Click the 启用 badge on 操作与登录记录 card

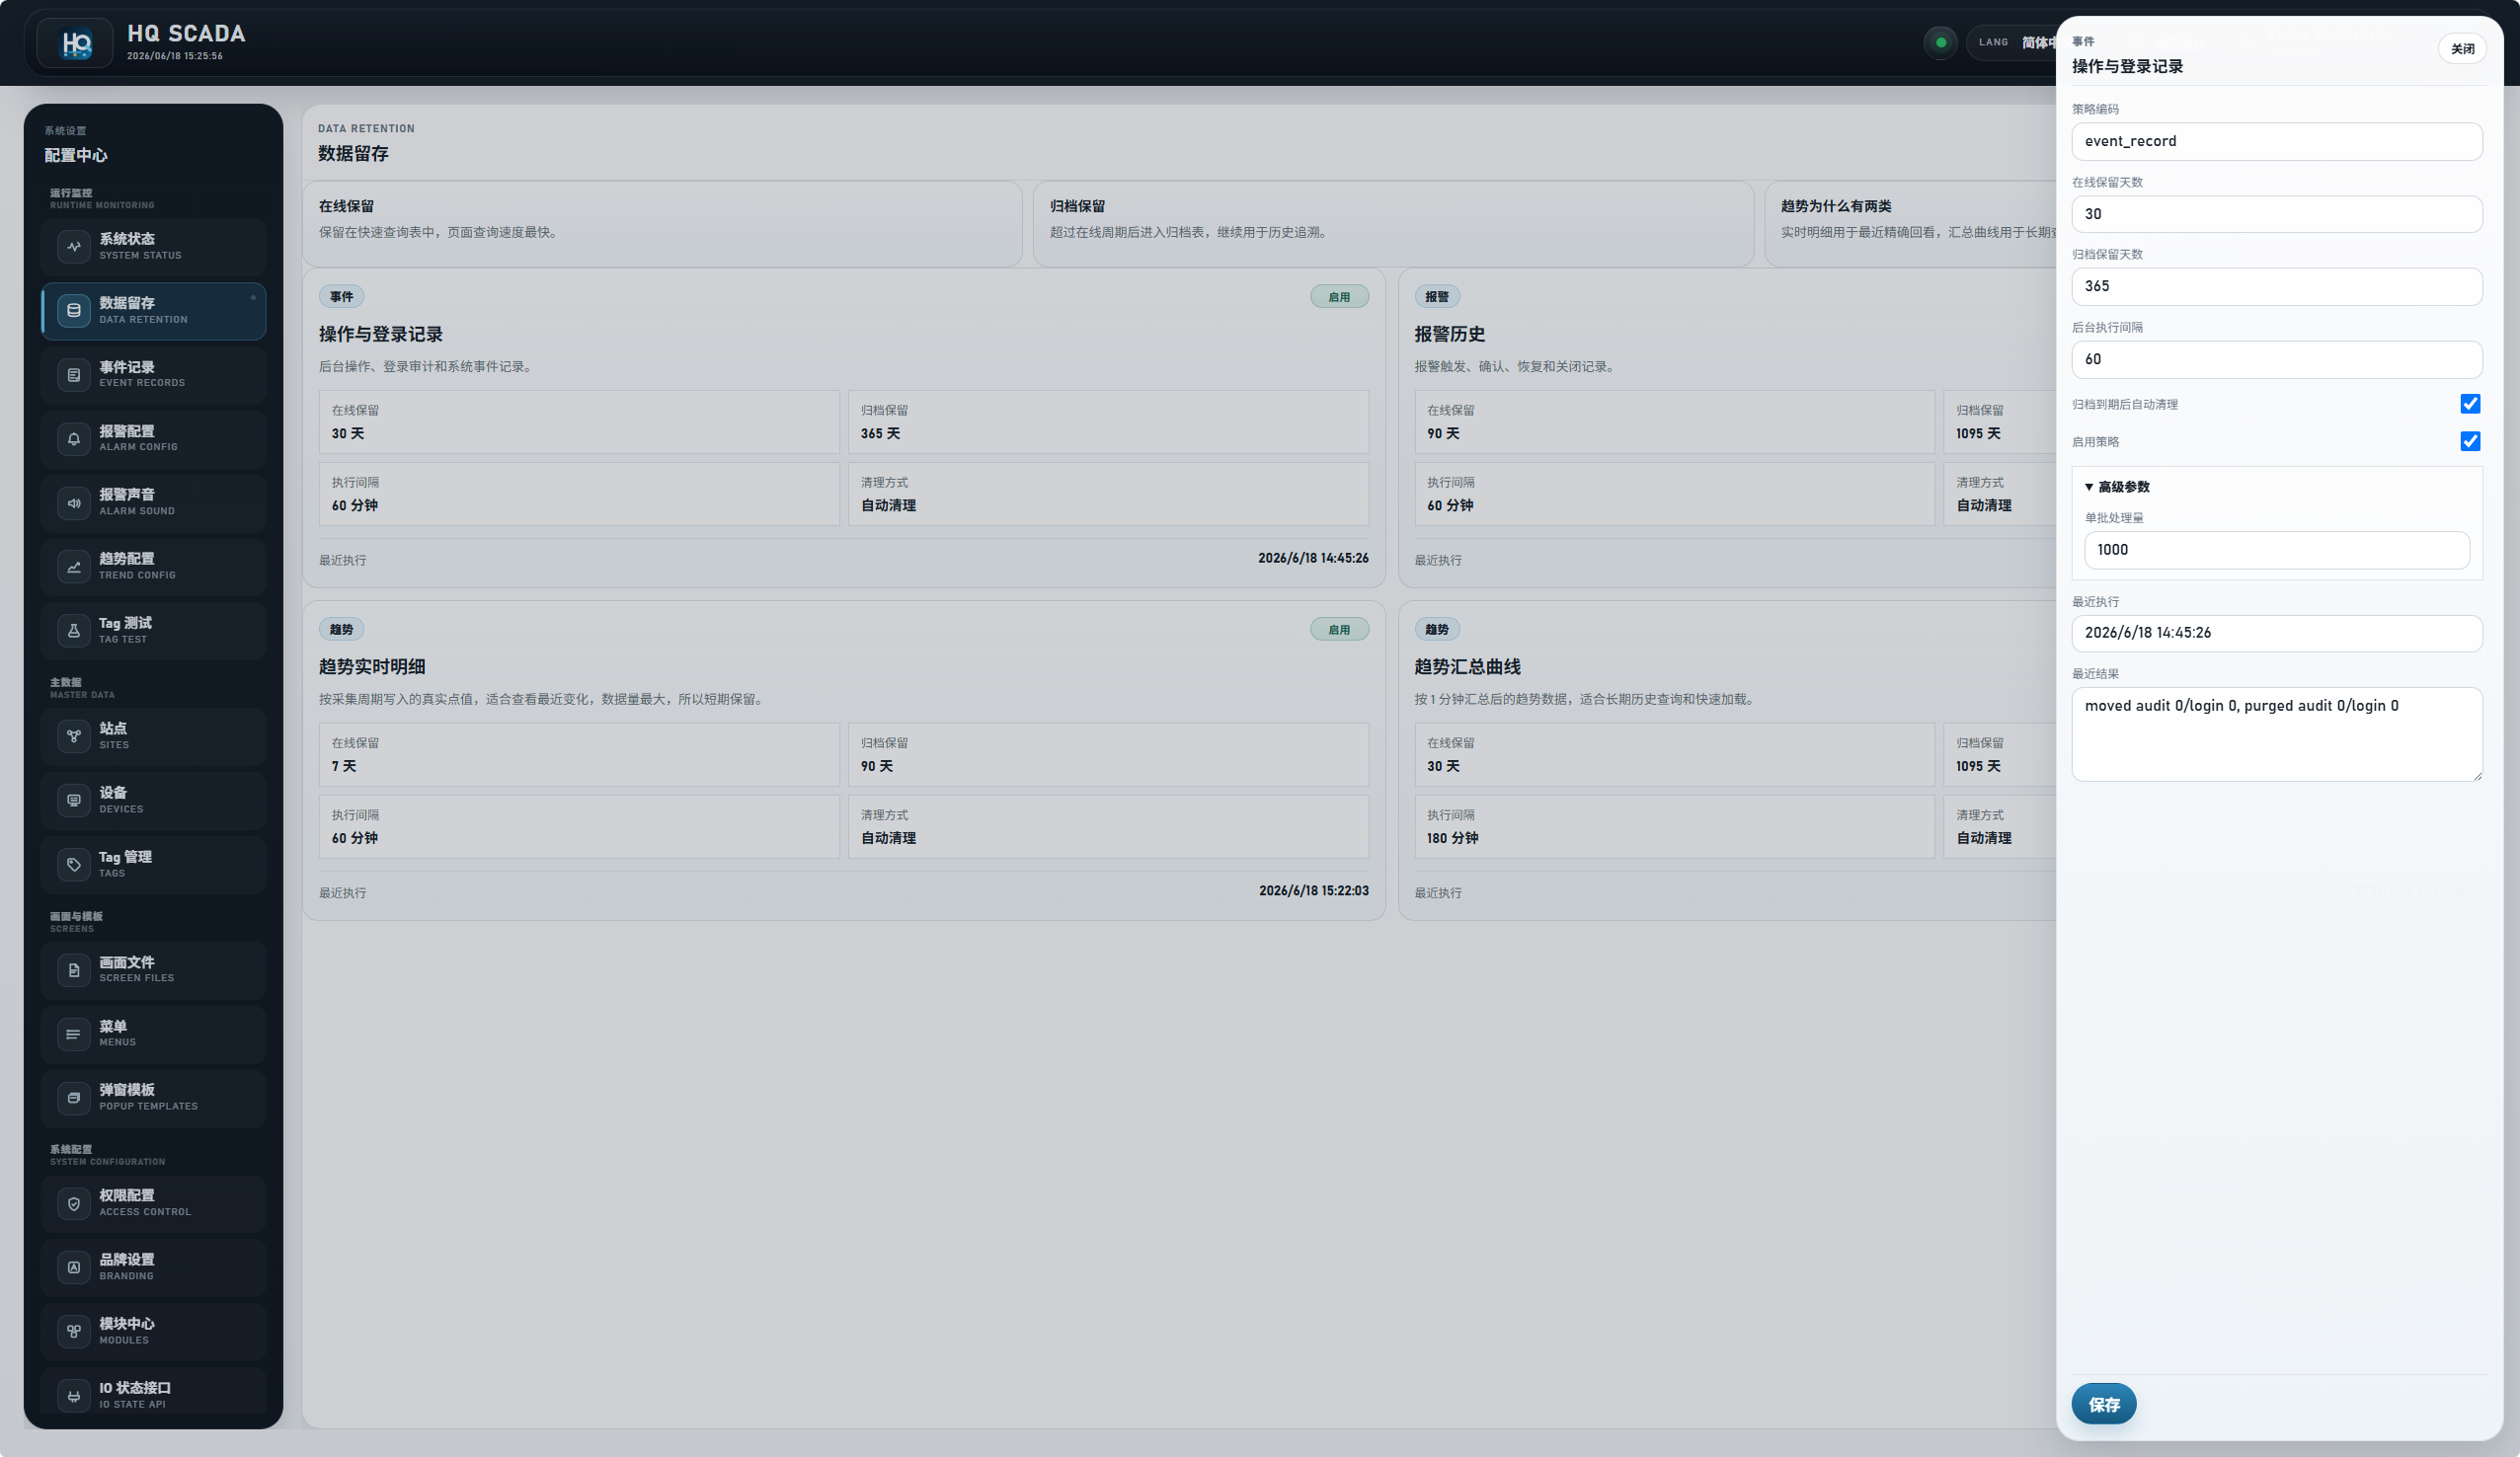pos(1339,297)
